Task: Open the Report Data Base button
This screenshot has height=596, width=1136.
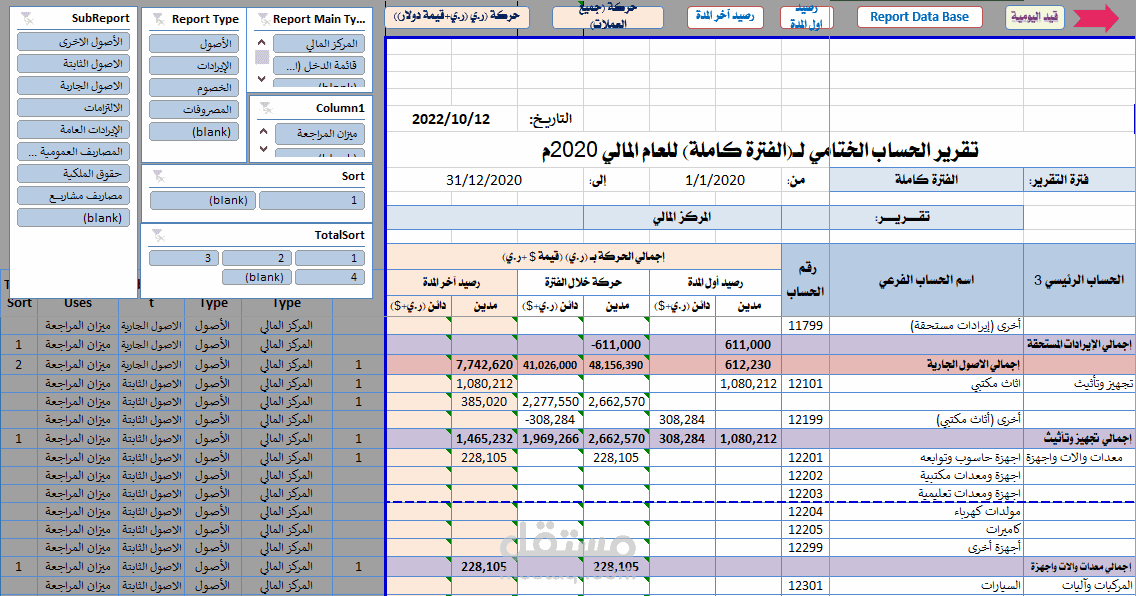Action: pos(919,17)
